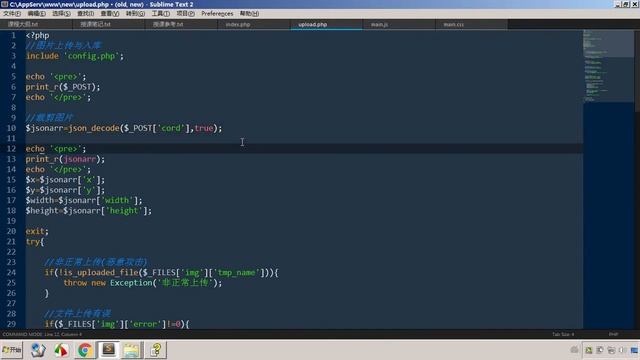Screen dimensions: 640x360
Task: Open the 查看(V) menu
Action: pos(110,13)
